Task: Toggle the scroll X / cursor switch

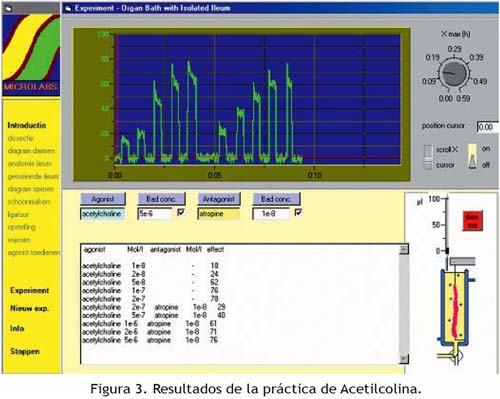Action: (x=428, y=157)
